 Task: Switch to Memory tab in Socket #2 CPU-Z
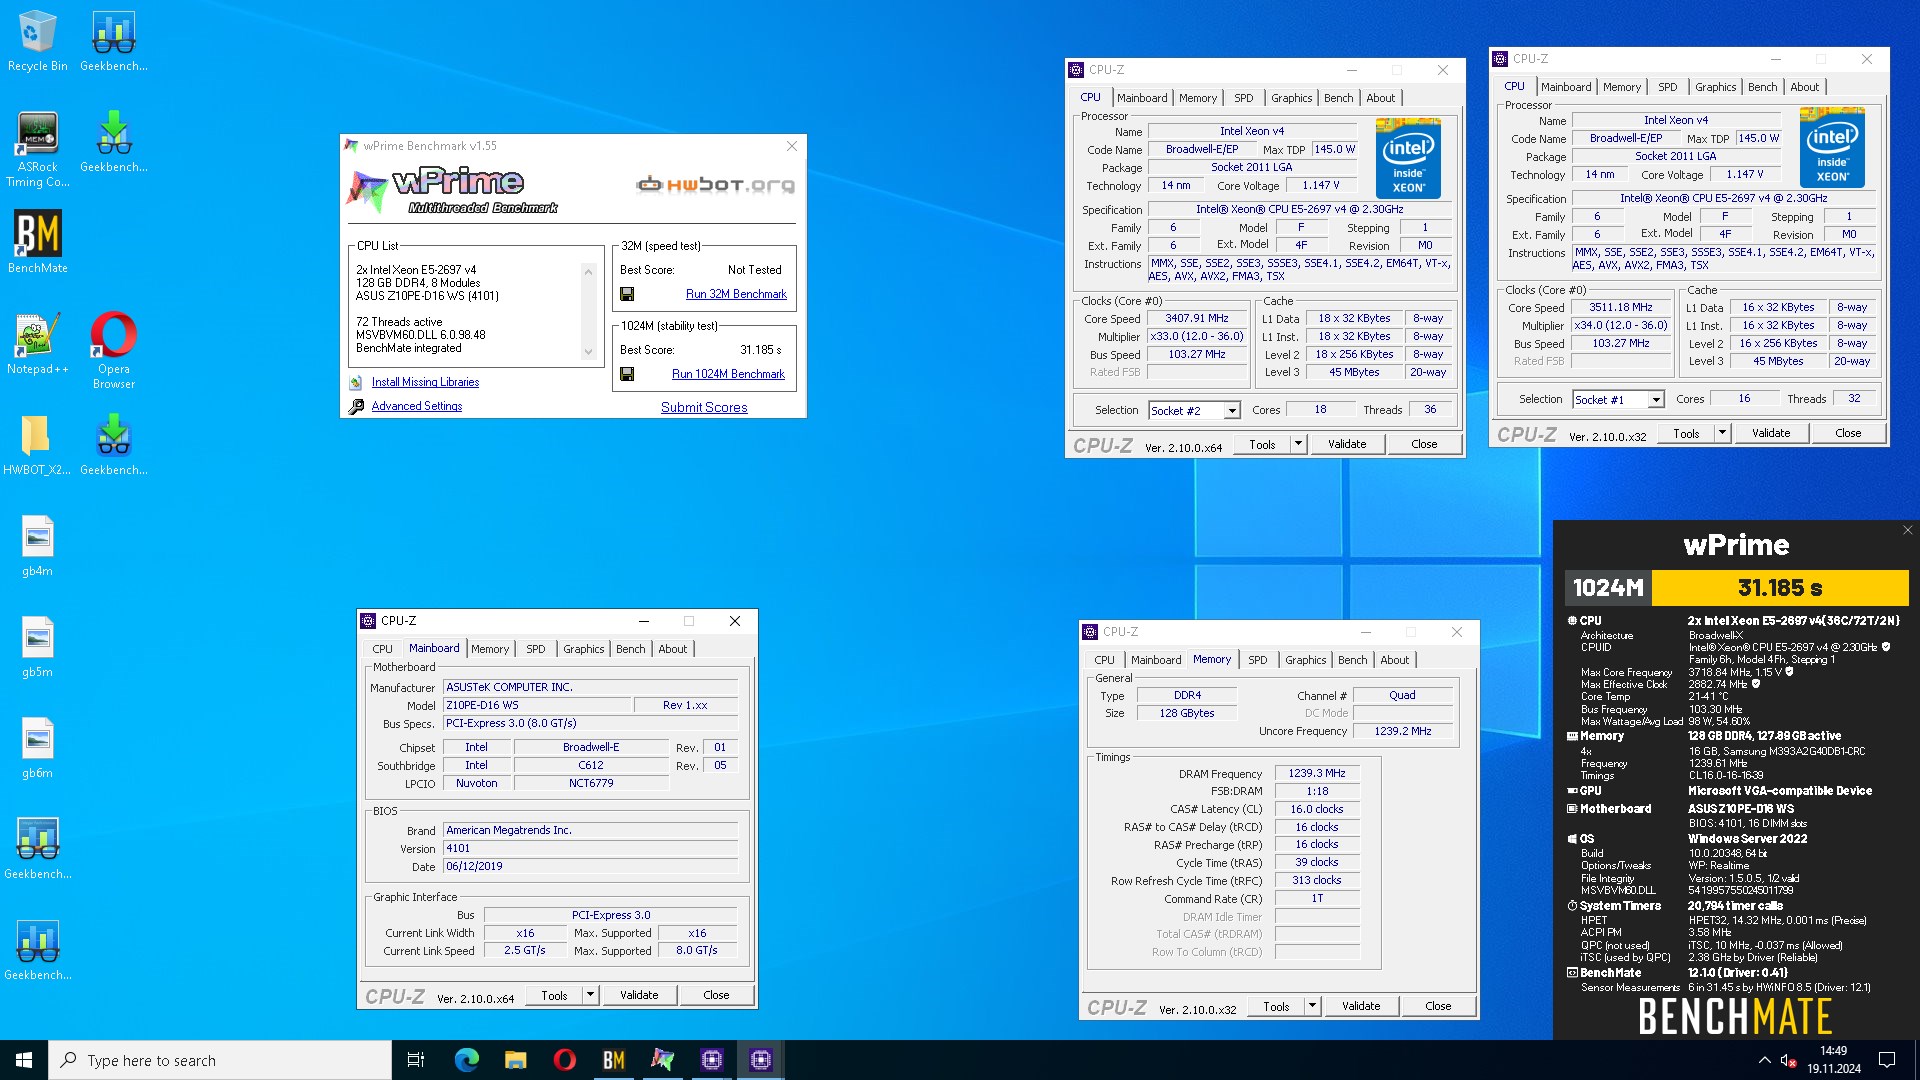coord(1198,98)
